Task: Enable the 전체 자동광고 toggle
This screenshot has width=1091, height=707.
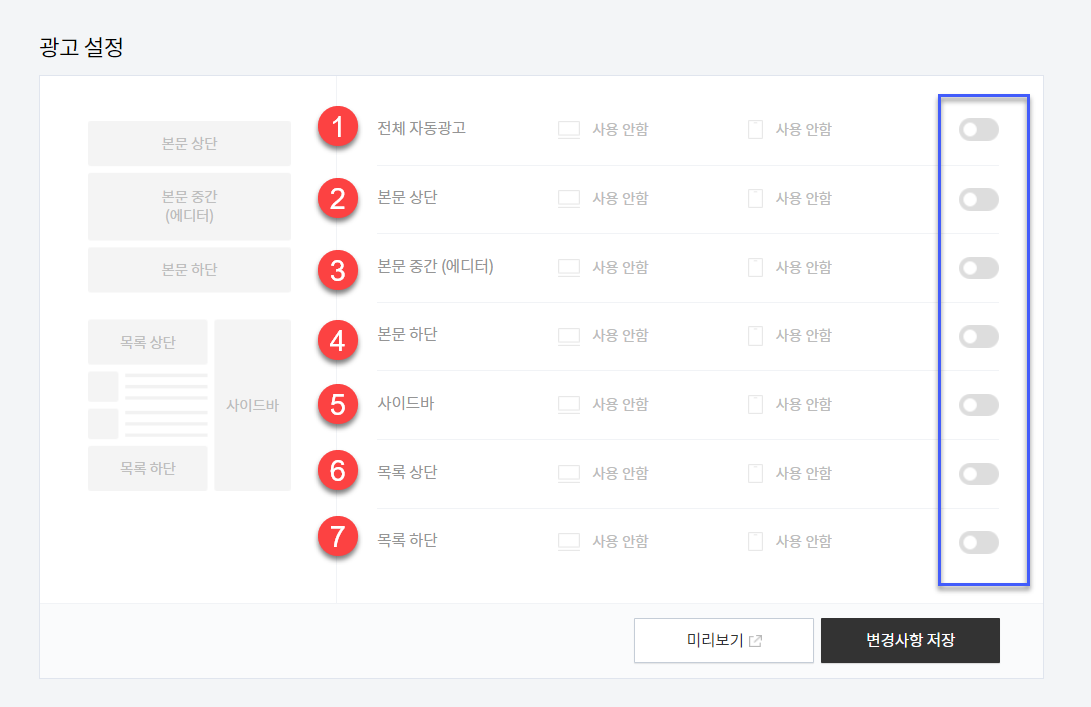Action: click(977, 129)
